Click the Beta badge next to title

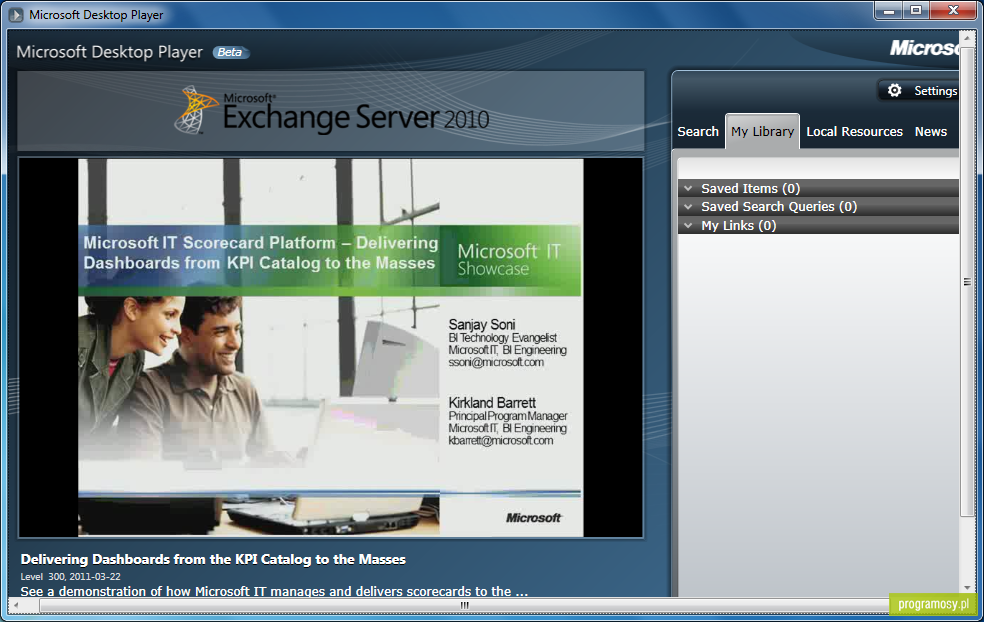[230, 52]
